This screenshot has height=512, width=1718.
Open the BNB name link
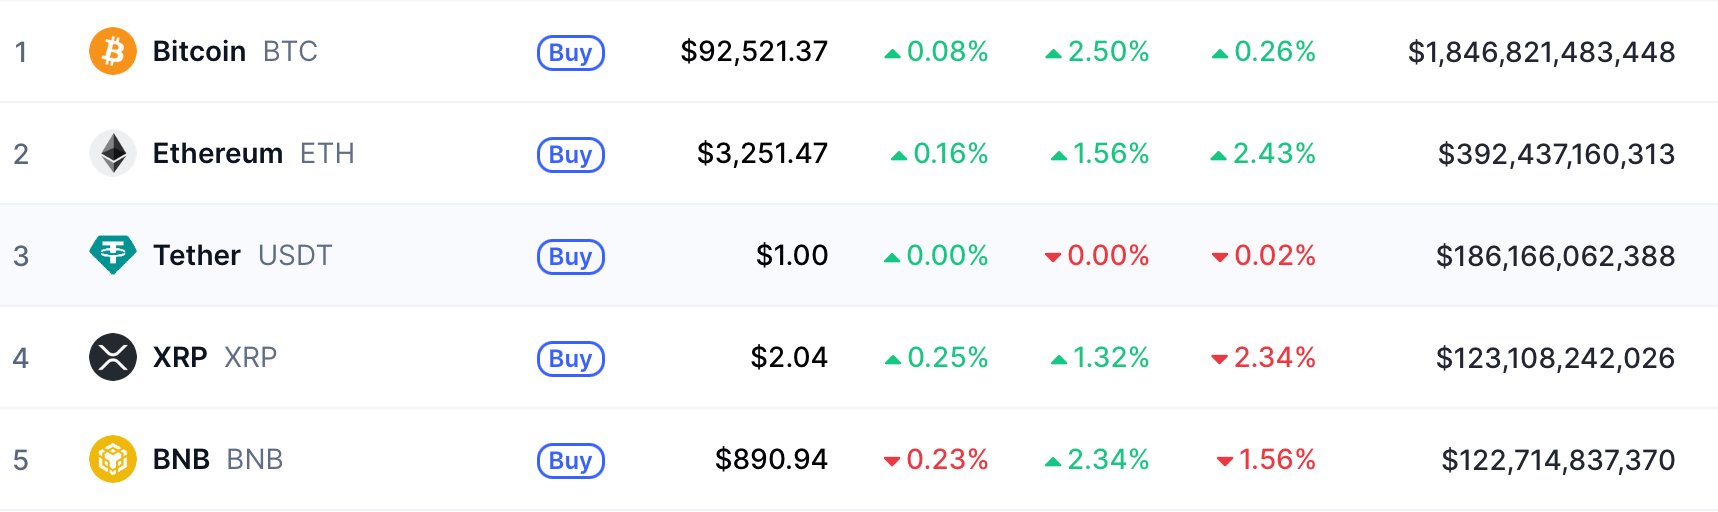click(x=181, y=459)
